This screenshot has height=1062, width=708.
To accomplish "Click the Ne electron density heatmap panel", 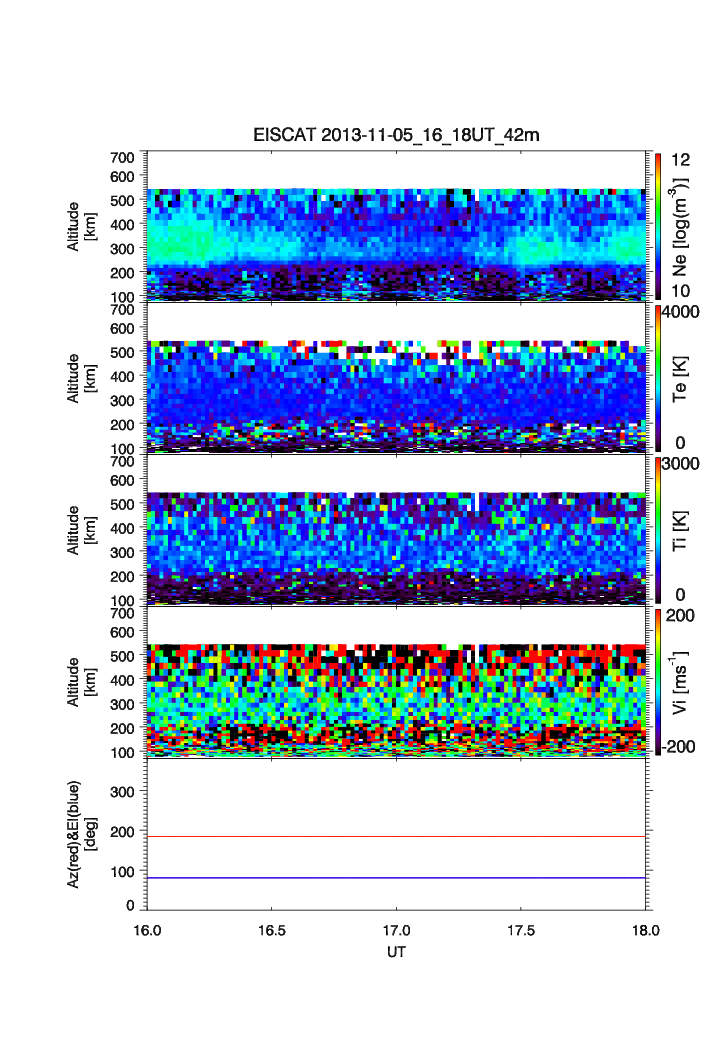I will pos(396,226).
